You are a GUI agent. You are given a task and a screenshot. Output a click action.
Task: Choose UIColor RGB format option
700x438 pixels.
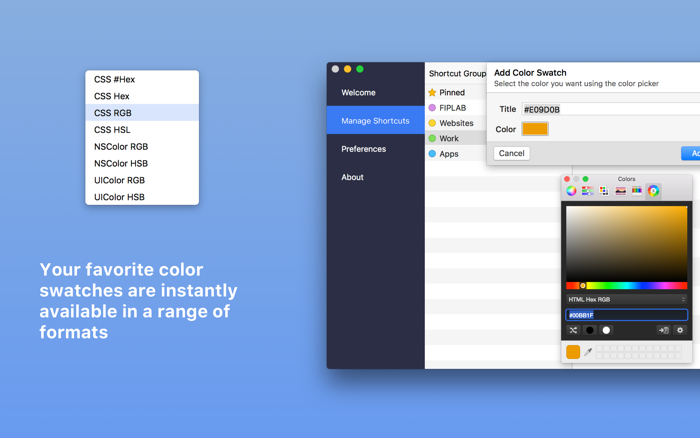pyautogui.click(x=142, y=180)
